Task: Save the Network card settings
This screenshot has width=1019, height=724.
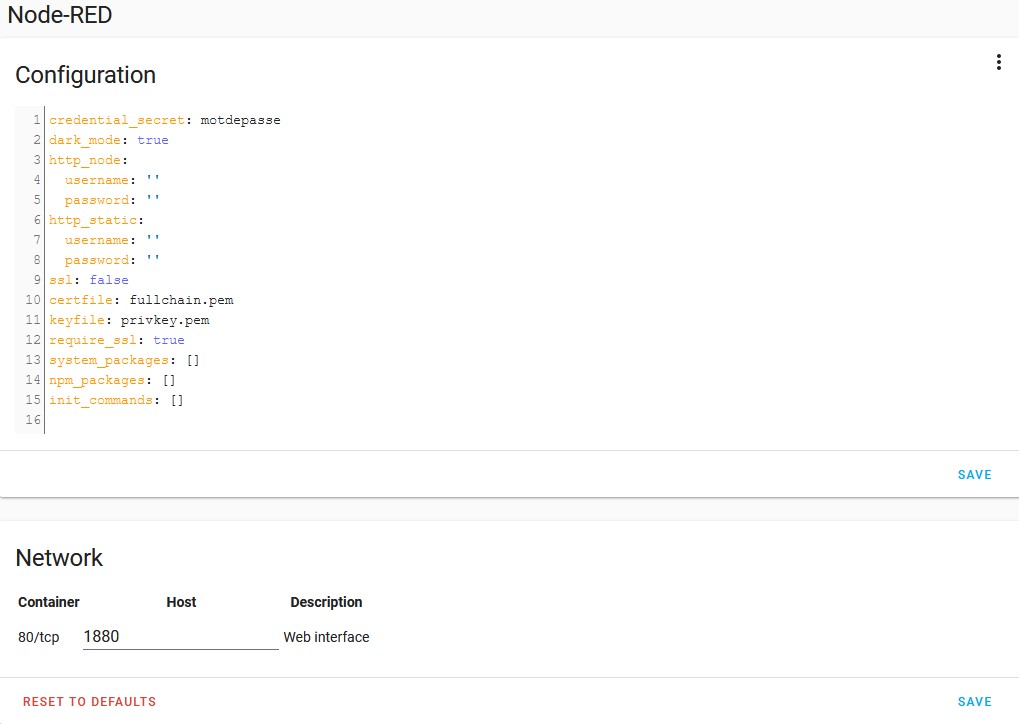Action: pos(974,702)
